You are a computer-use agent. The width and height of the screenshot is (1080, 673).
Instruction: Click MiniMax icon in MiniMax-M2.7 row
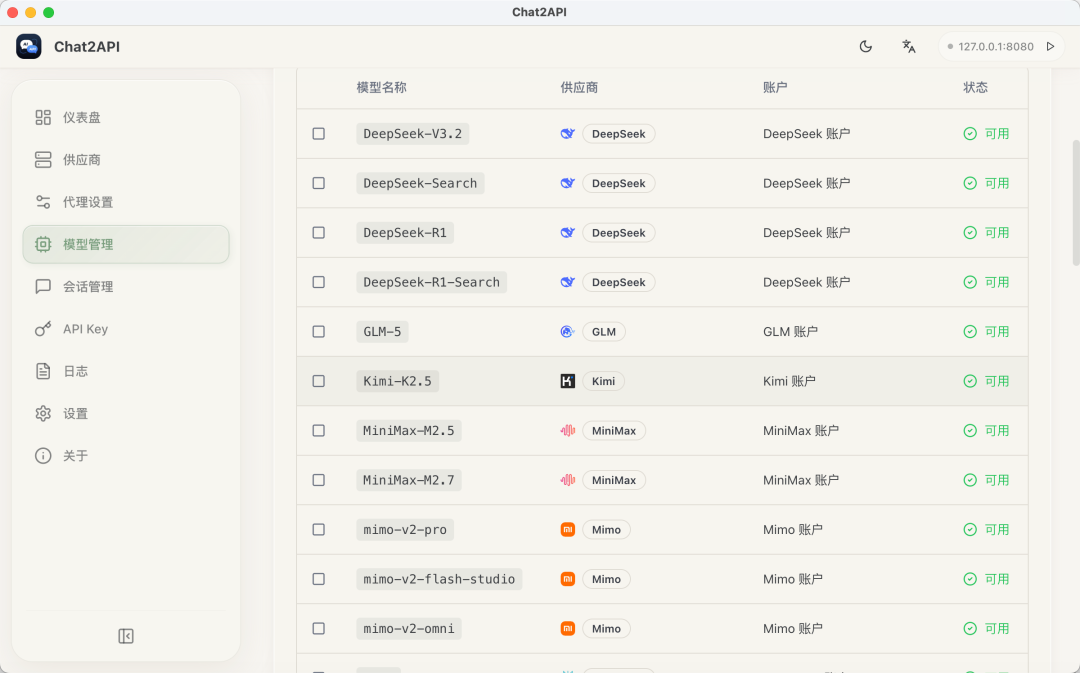(x=568, y=480)
